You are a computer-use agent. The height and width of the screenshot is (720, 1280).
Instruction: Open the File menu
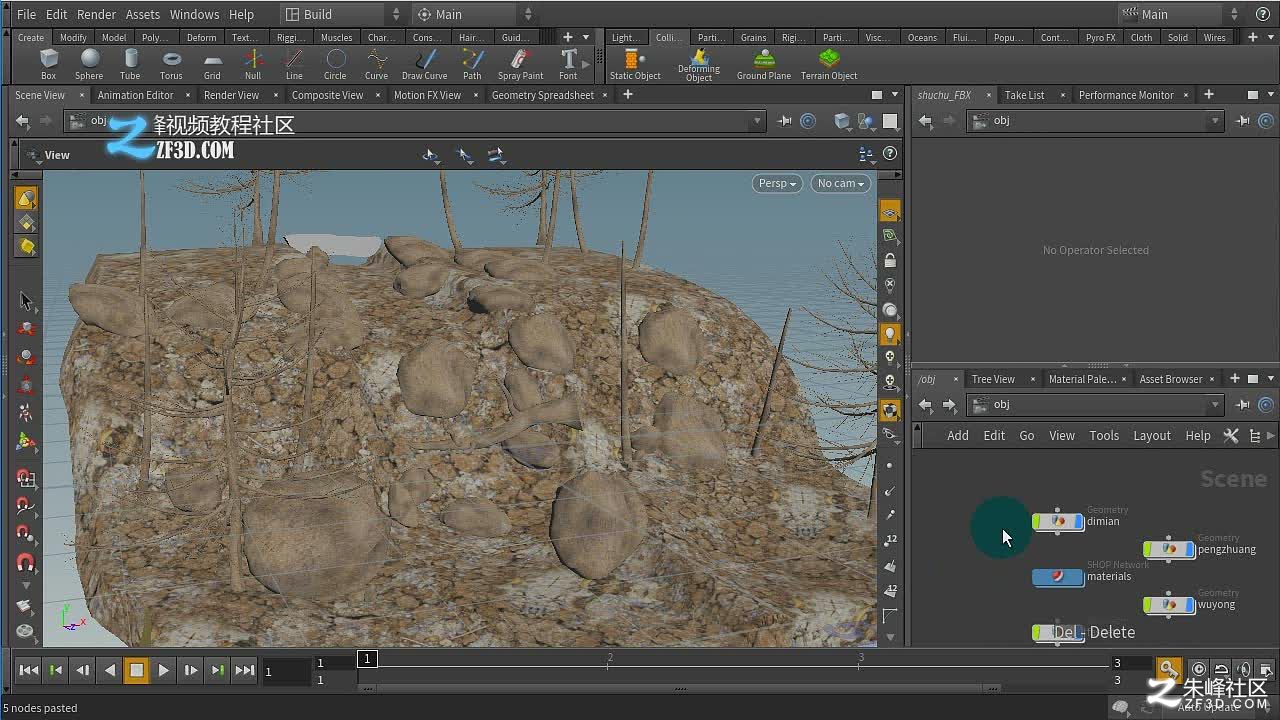tap(26, 14)
